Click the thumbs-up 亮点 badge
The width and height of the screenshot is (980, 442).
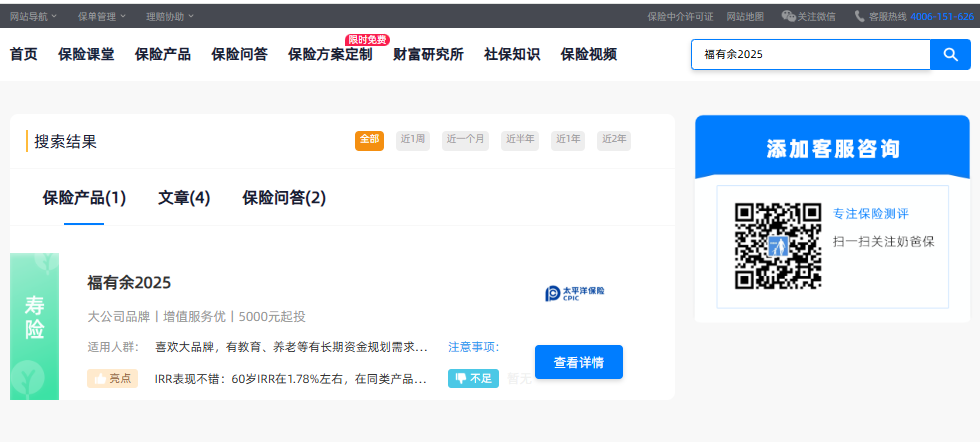(112, 378)
